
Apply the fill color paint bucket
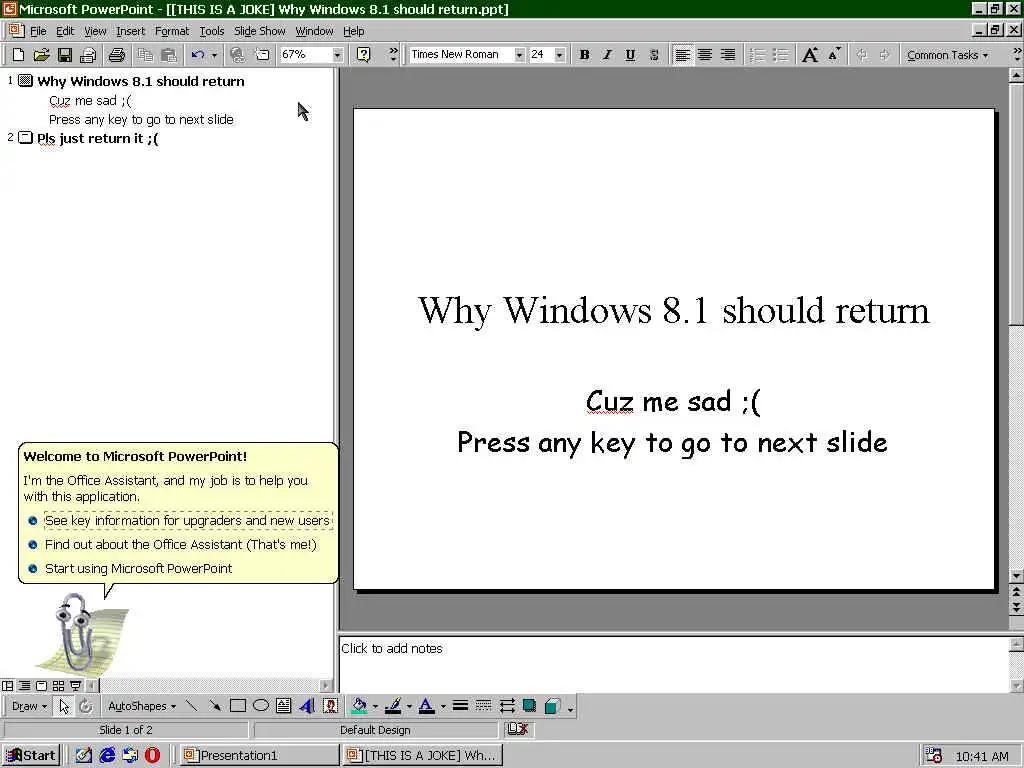(x=359, y=706)
